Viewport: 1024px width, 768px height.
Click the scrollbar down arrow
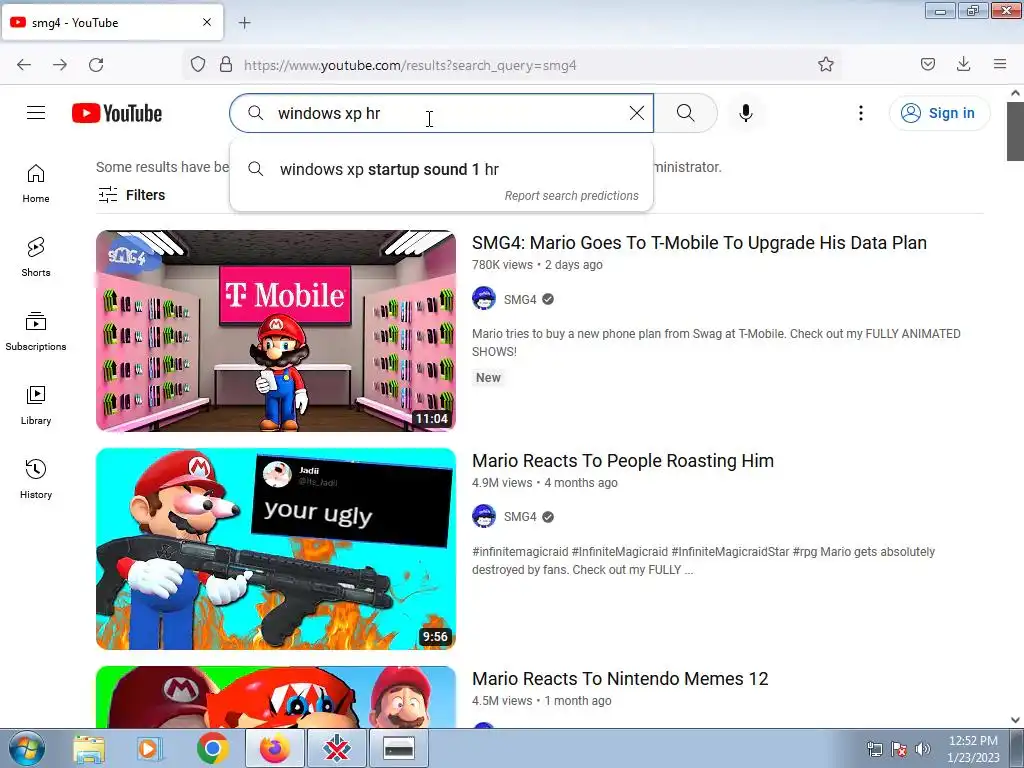1015,720
